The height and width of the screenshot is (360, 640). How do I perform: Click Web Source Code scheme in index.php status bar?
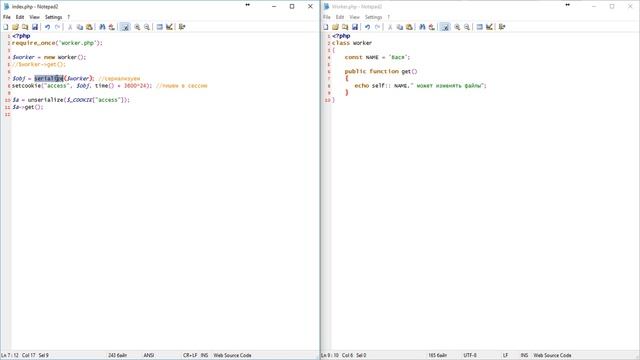coord(232,356)
